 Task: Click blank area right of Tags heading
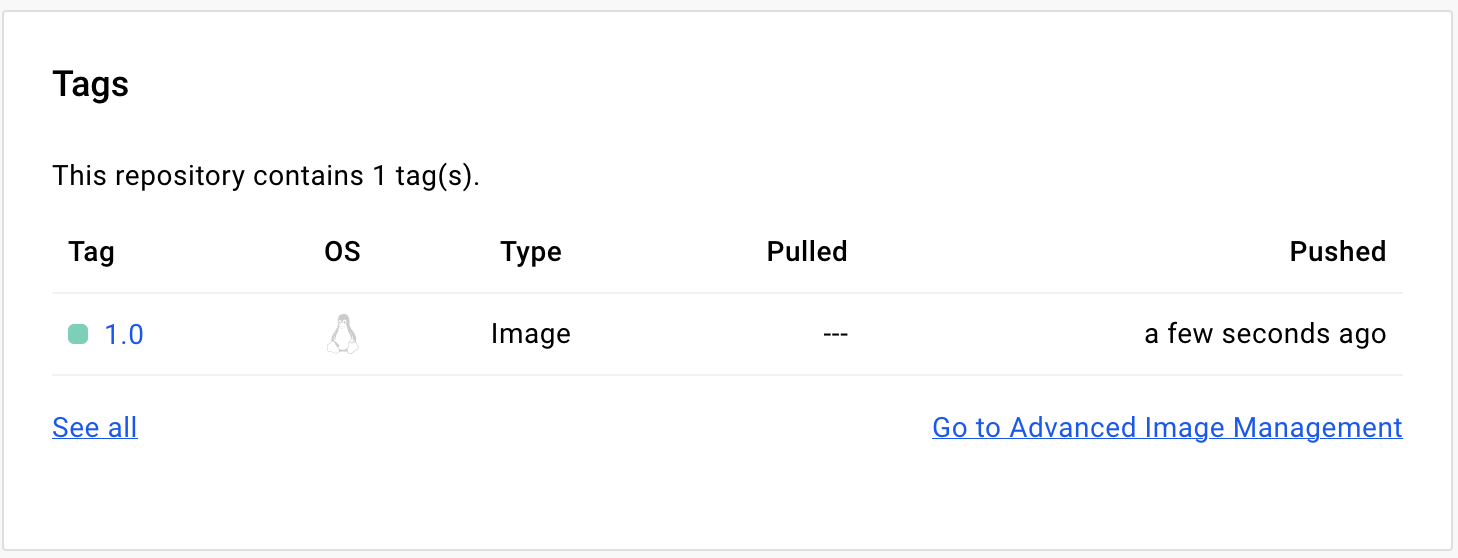coord(700,84)
